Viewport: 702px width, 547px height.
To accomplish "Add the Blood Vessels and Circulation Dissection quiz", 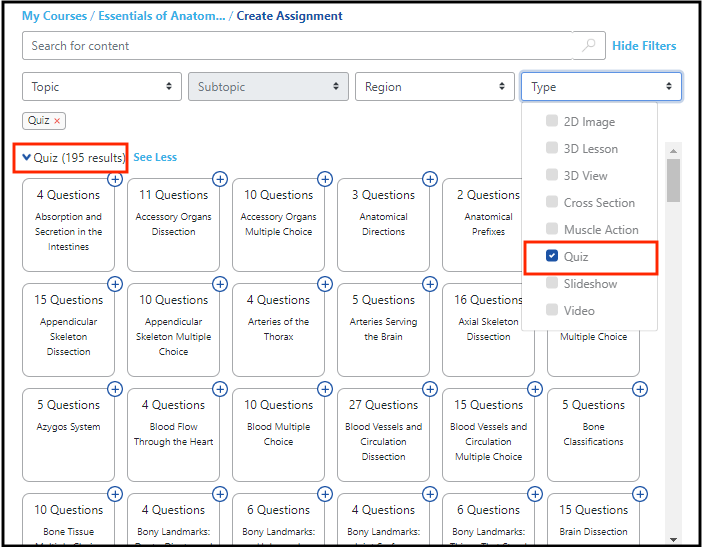I will point(430,389).
